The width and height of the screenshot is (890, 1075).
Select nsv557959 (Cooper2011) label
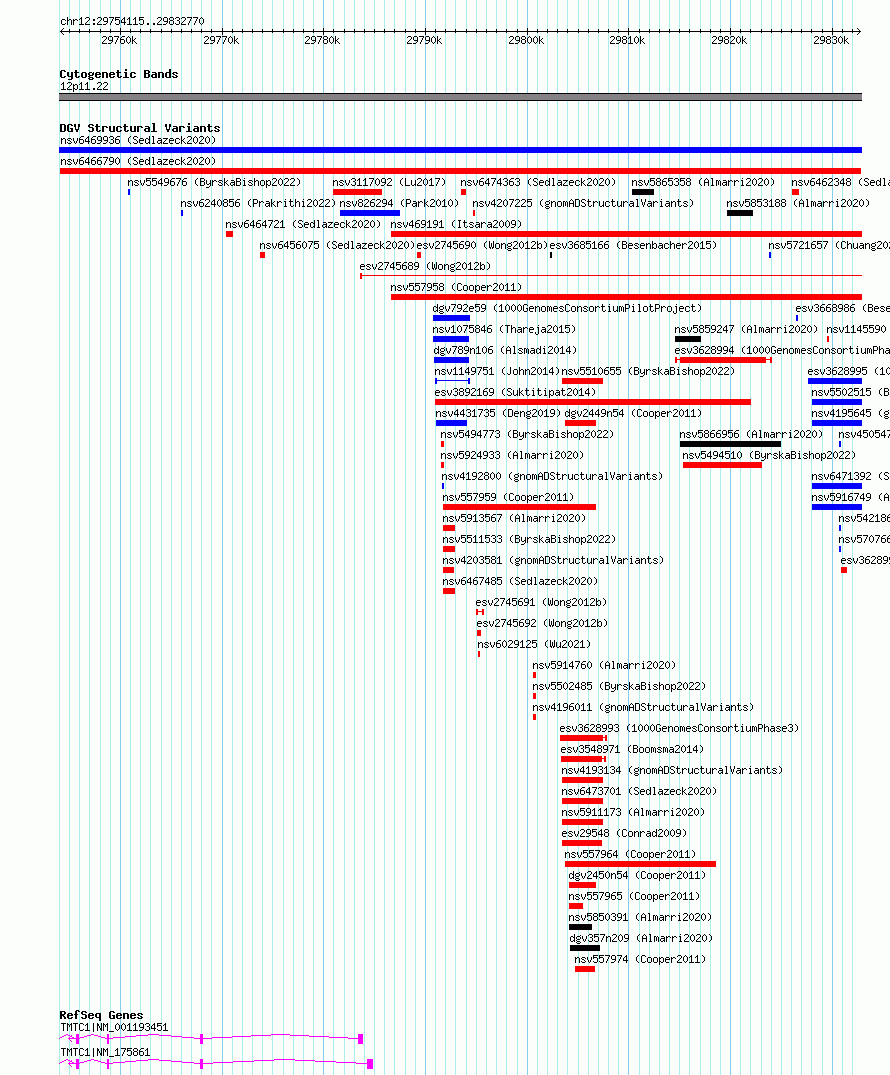[508, 498]
